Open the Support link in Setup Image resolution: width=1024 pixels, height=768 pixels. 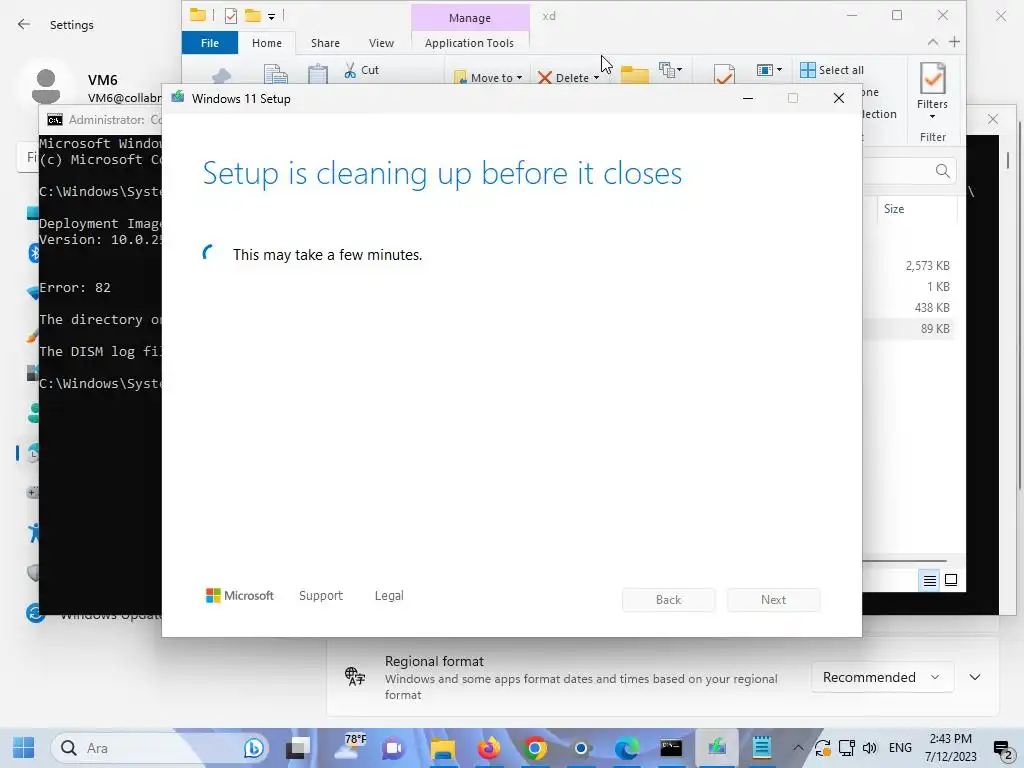321,596
